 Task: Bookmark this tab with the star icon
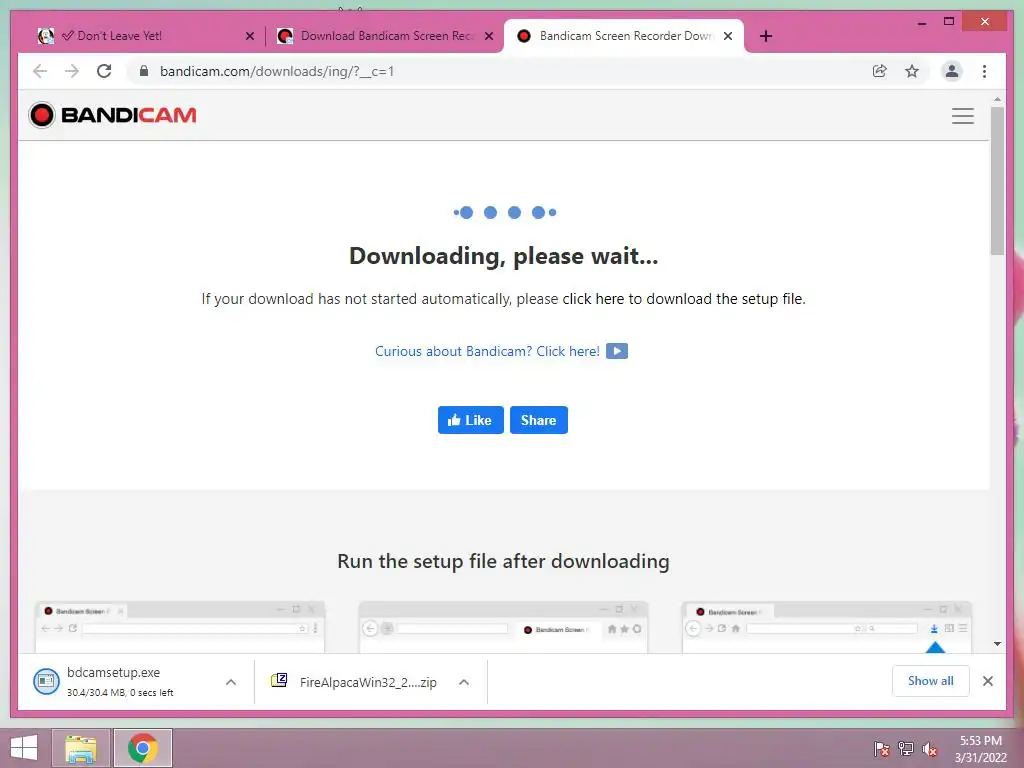click(x=912, y=71)
